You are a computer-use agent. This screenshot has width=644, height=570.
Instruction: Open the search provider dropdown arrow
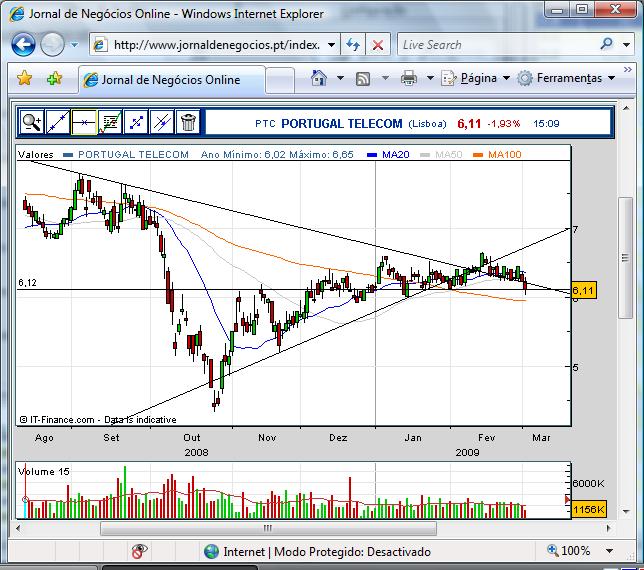pyautogui.click(x=626, y=44)
